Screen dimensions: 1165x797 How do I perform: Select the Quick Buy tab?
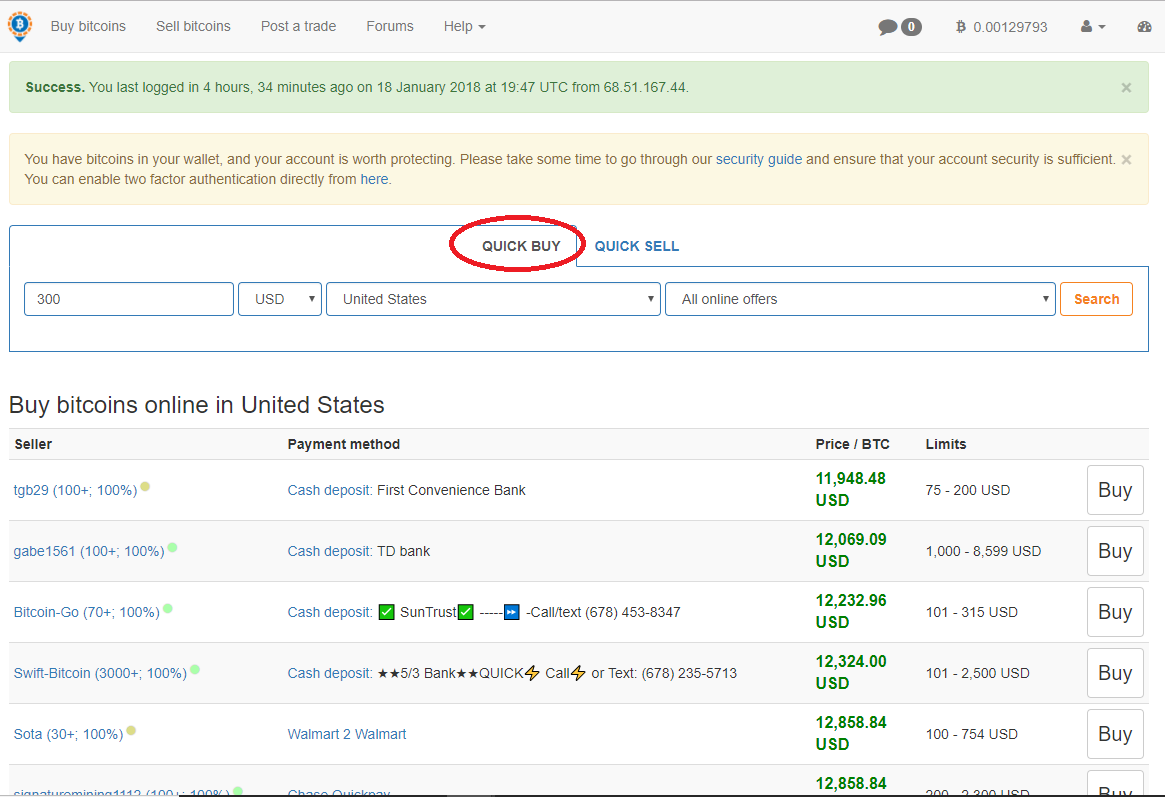[521, 246]
